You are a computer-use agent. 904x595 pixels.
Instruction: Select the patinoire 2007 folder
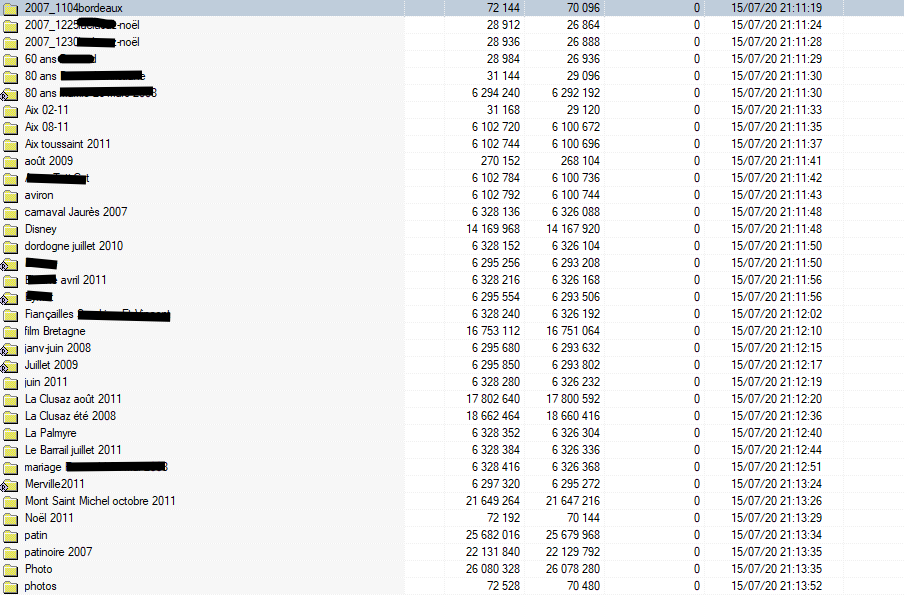[x=58, y=552]
